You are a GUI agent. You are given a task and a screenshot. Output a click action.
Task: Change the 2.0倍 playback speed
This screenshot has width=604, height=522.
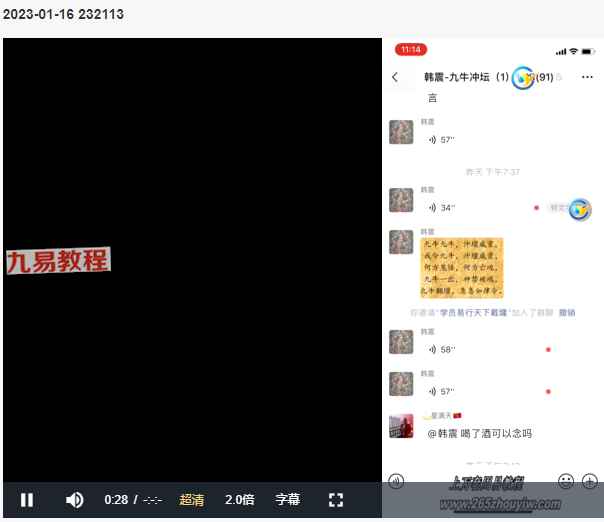pyautogui.click(x=240, y=500)
